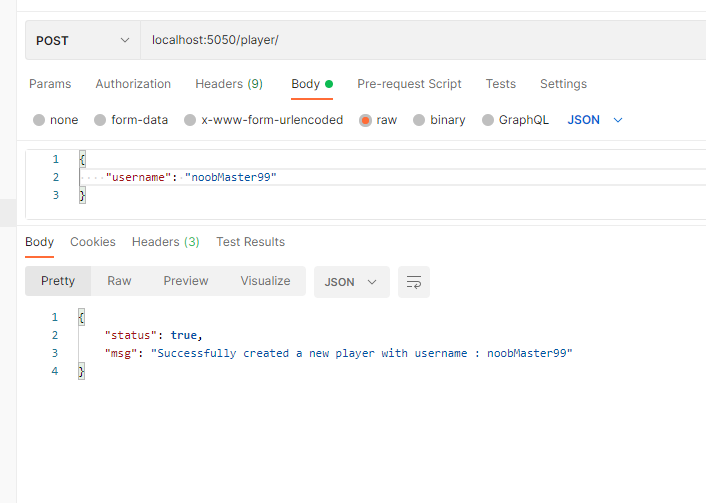Toggle the wrap lines icon in response
Viewport: 706px width, 503px height.
tap(413, 282)
